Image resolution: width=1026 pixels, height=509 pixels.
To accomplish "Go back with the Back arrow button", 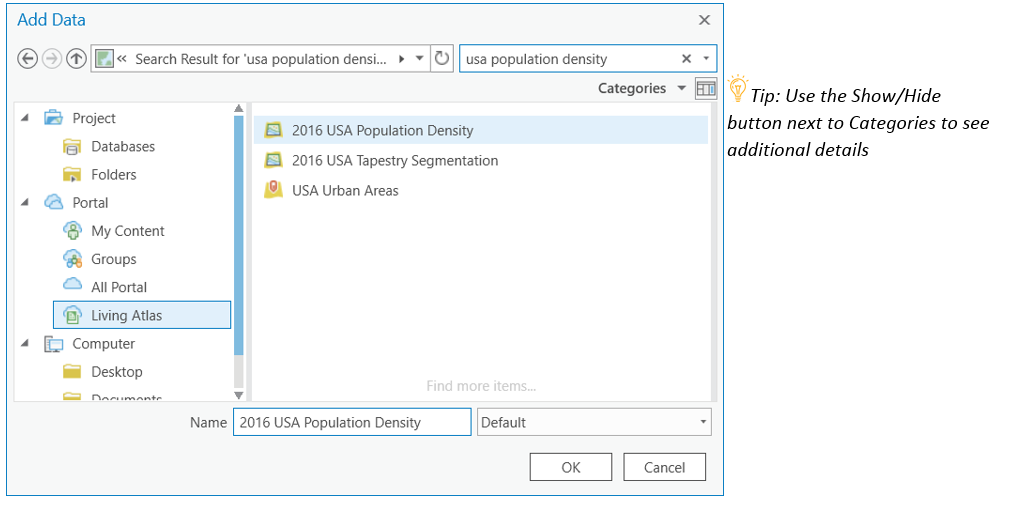I will pos(27,59).
